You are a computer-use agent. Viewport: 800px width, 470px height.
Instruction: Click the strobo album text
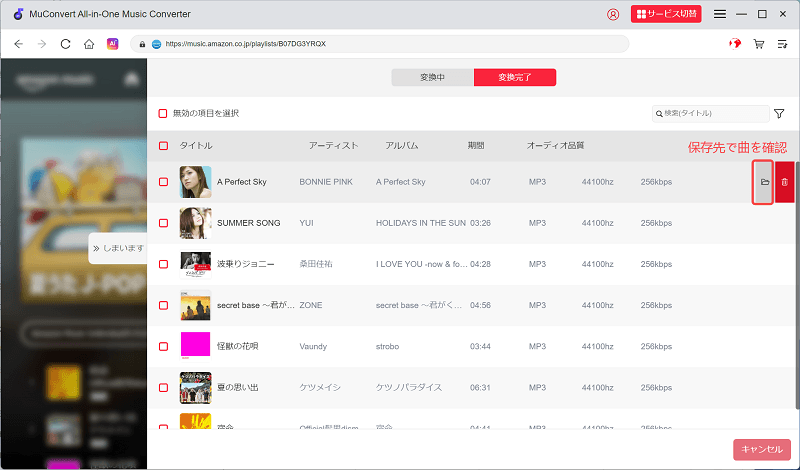[x=387, y=347]
